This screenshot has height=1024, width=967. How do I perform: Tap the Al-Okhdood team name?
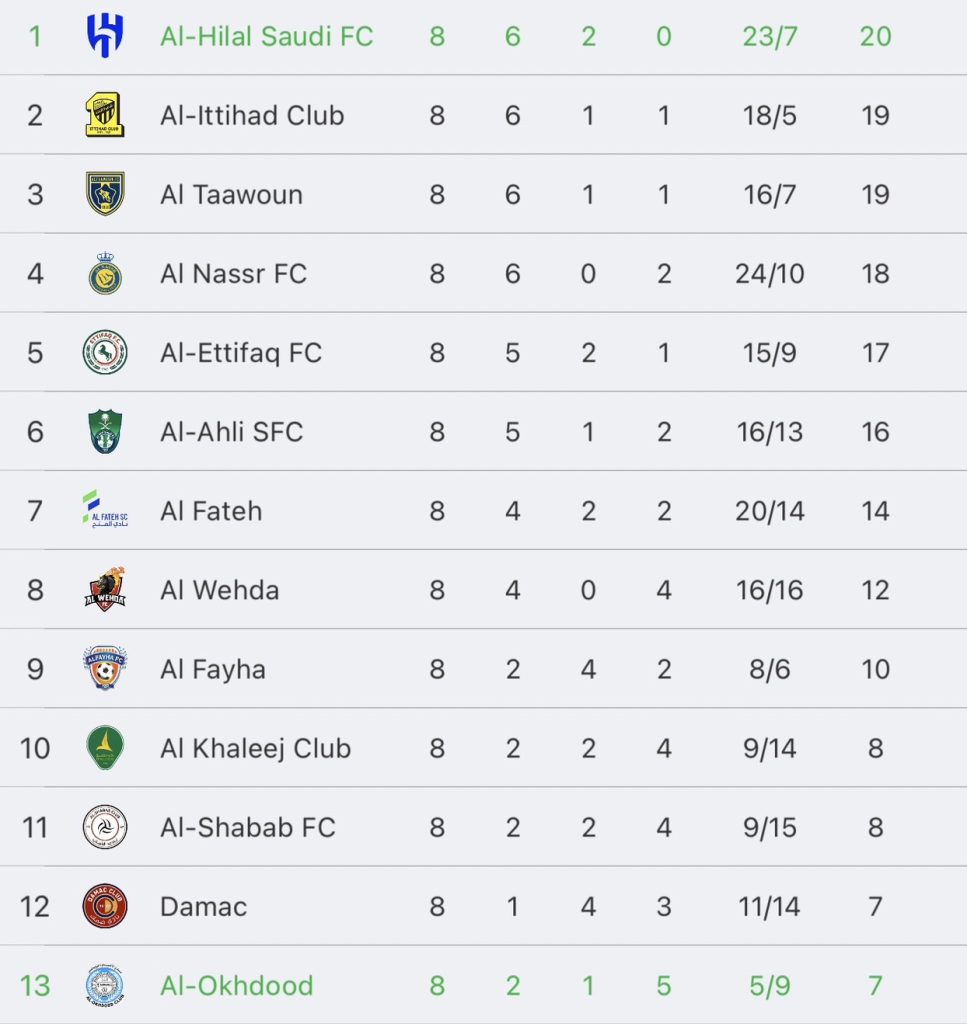(236, 985)
